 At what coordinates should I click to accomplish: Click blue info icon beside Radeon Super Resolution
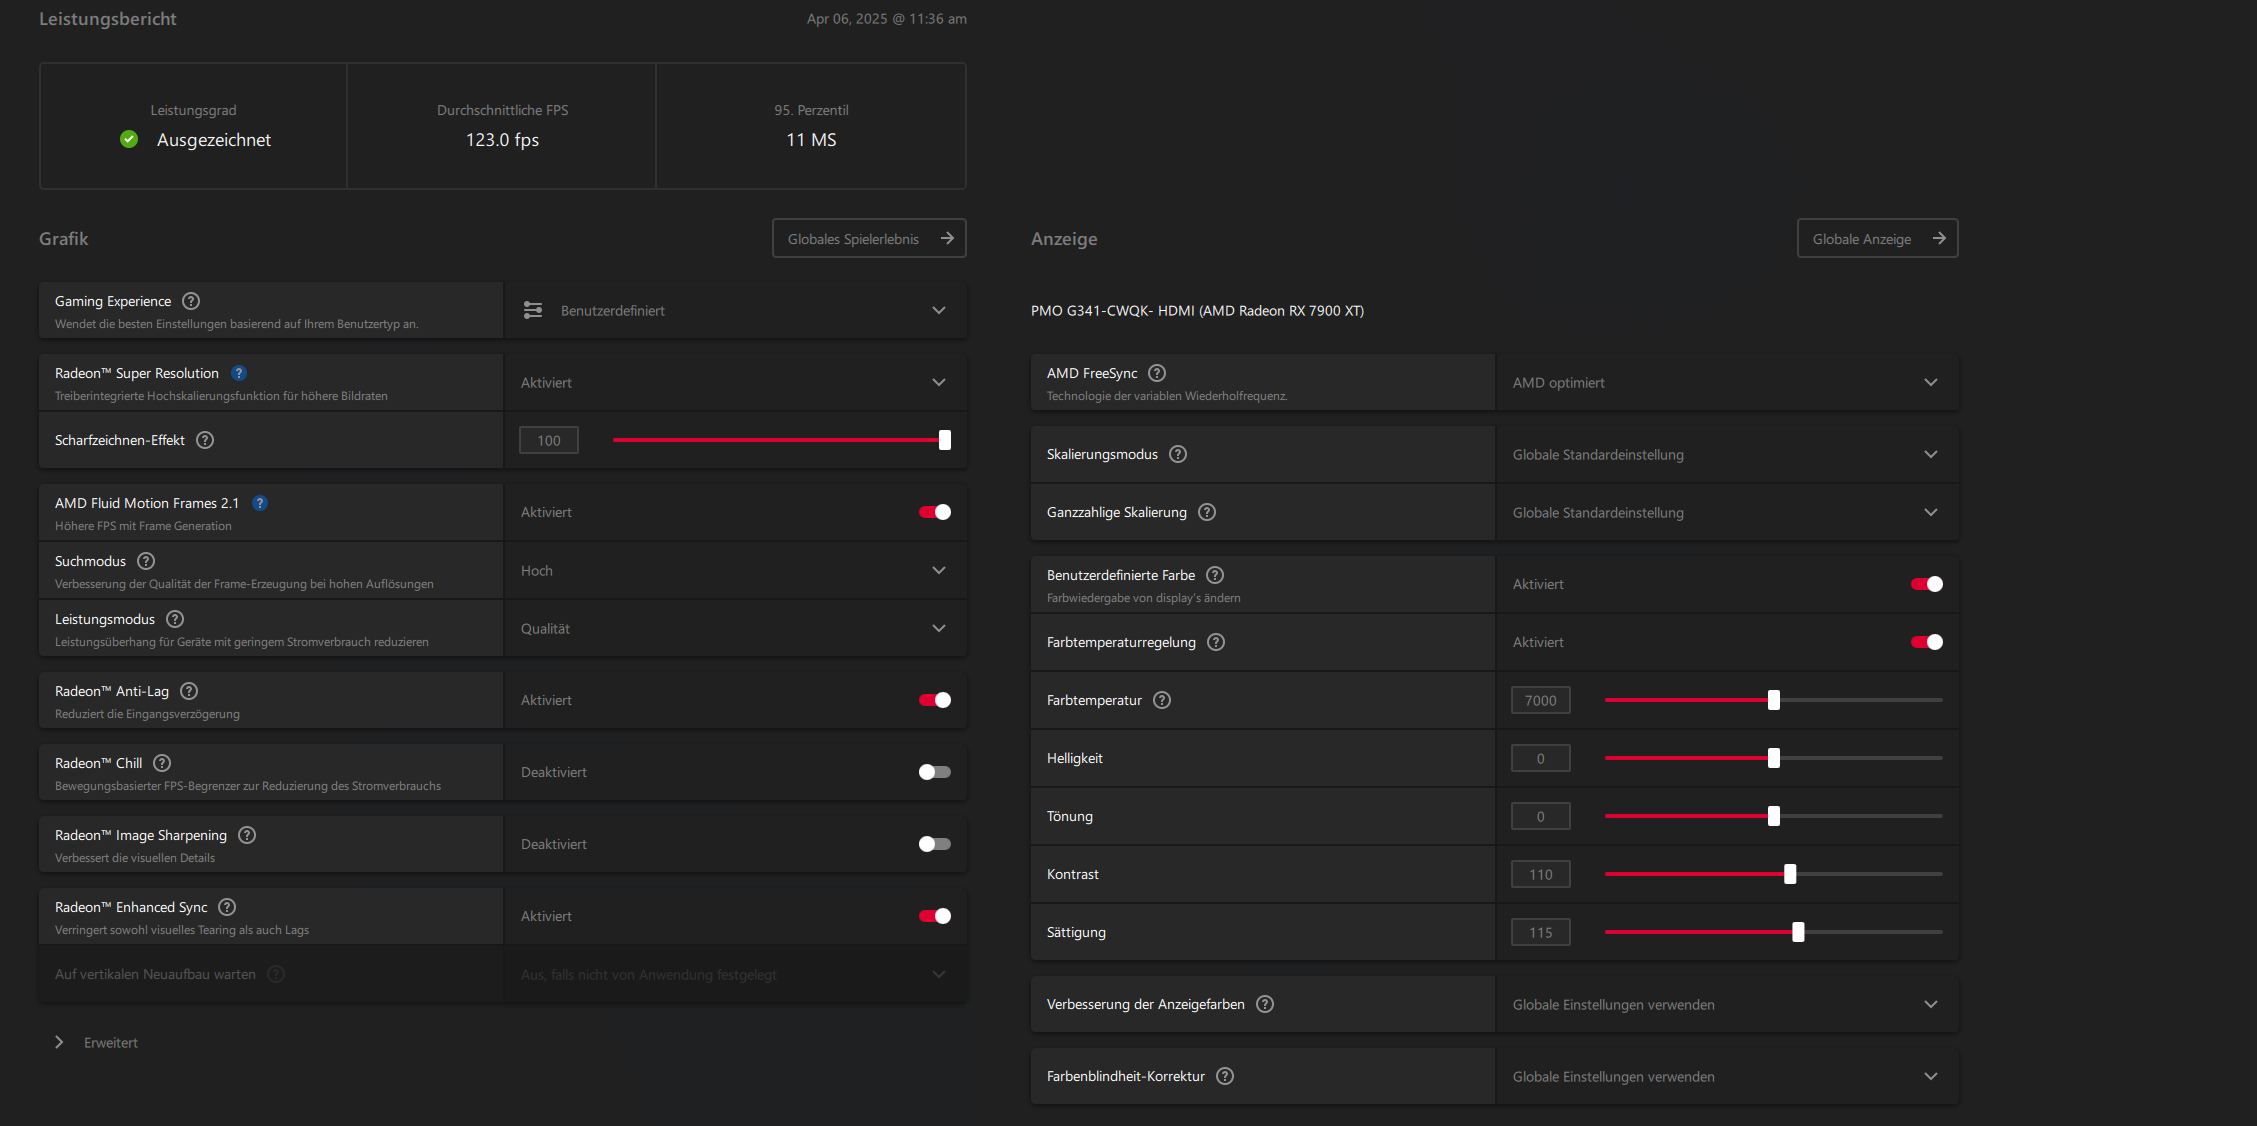point(239,373)
